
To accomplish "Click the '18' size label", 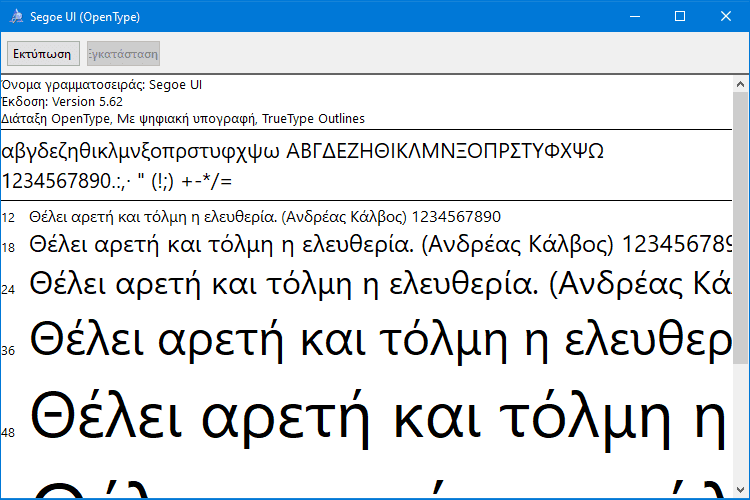I will coord(8,248).
